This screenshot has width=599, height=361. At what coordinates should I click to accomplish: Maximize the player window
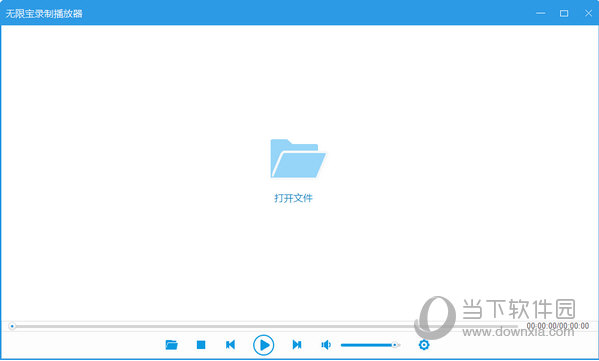tap(564, 13)
